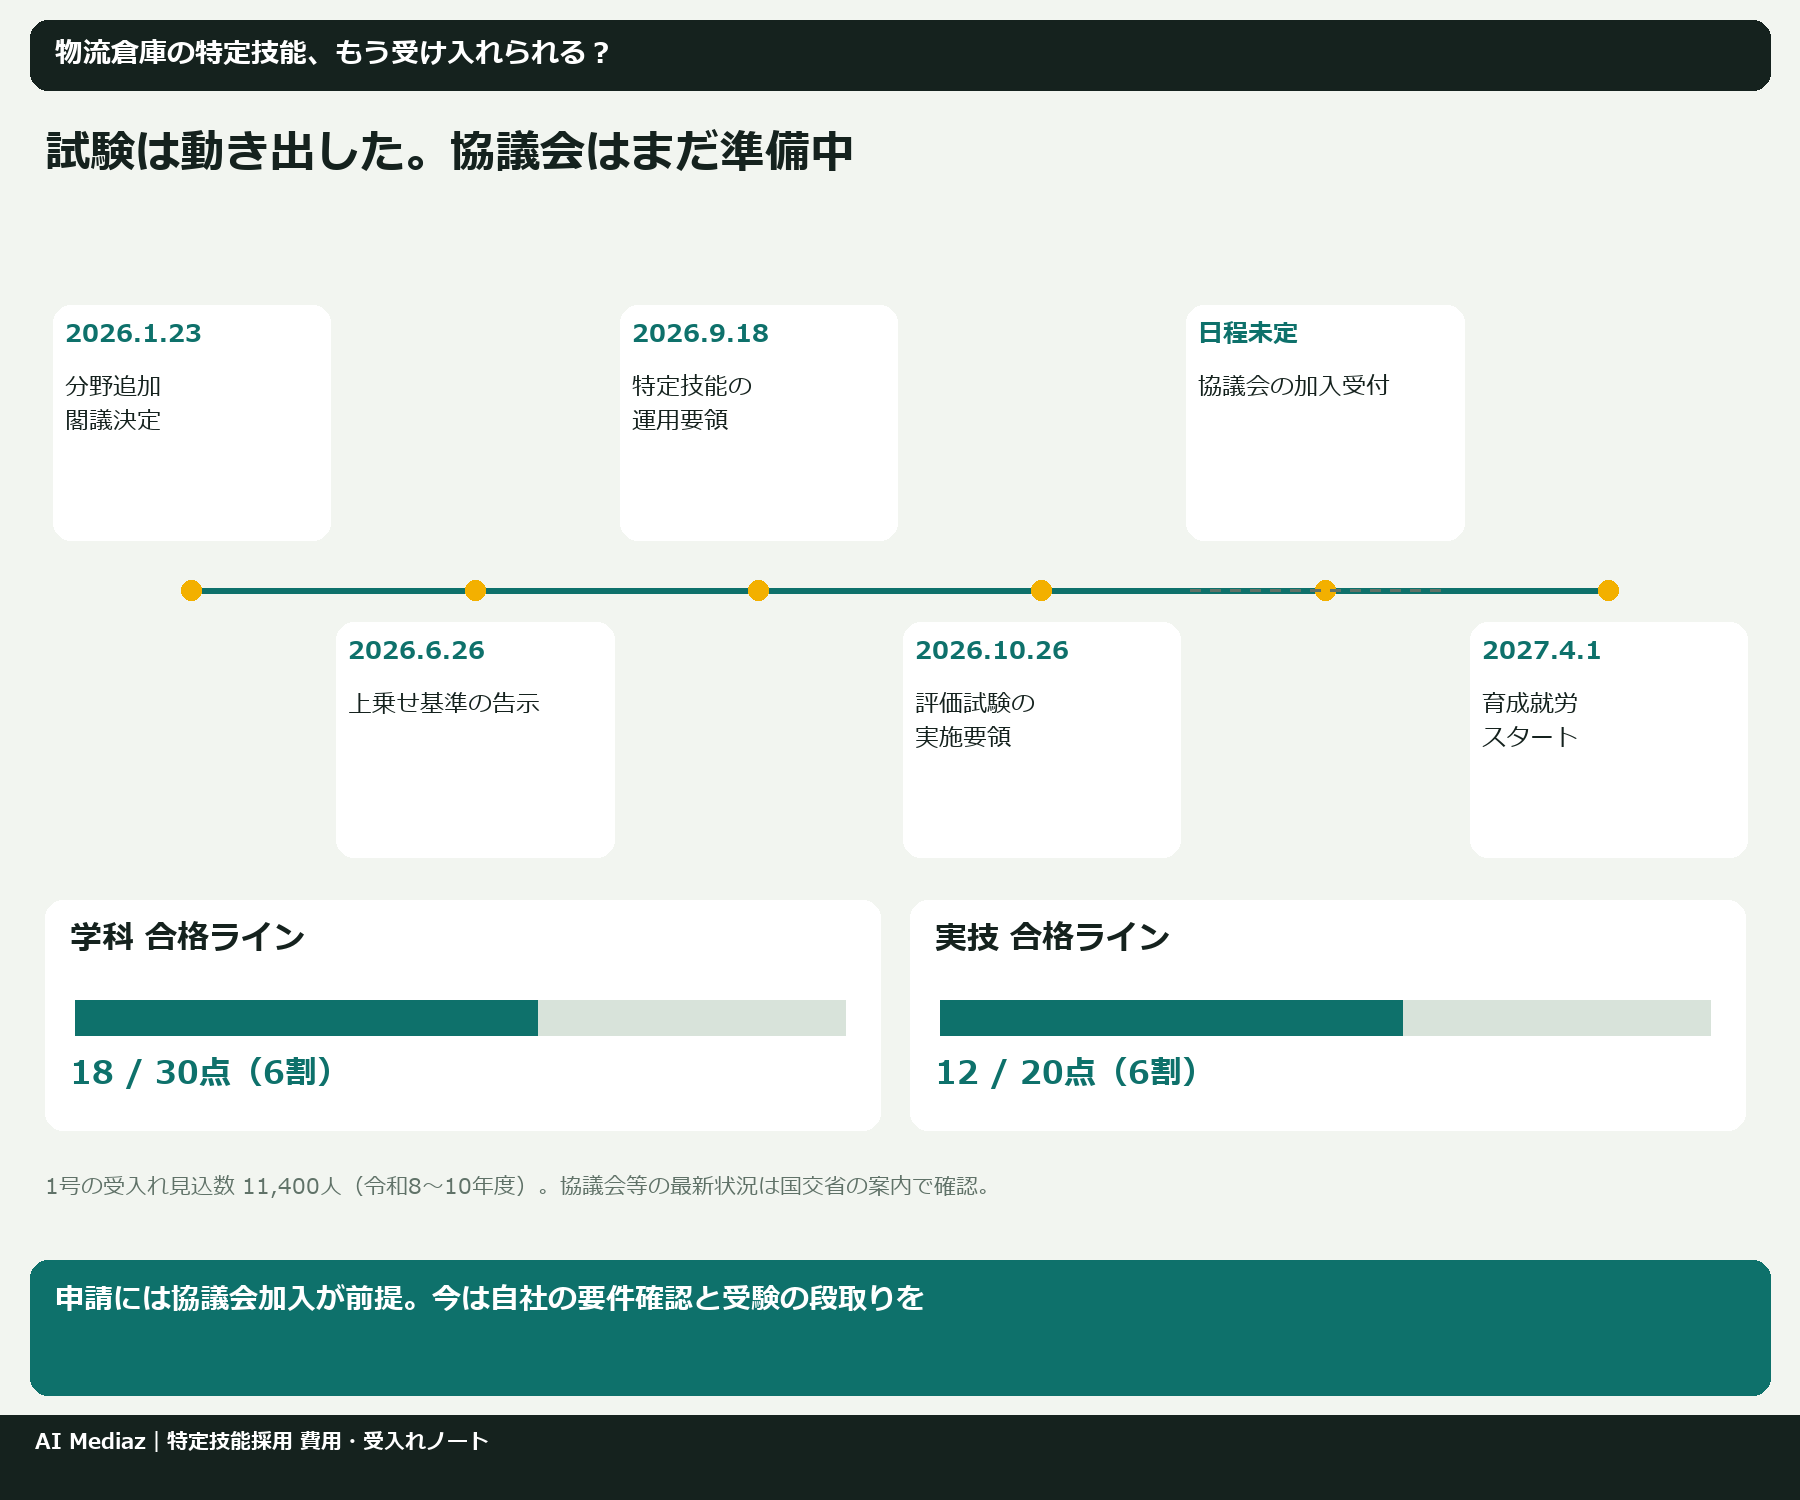
Task: Click the date text 2026.9.18
Action: (x=700, y=334)
